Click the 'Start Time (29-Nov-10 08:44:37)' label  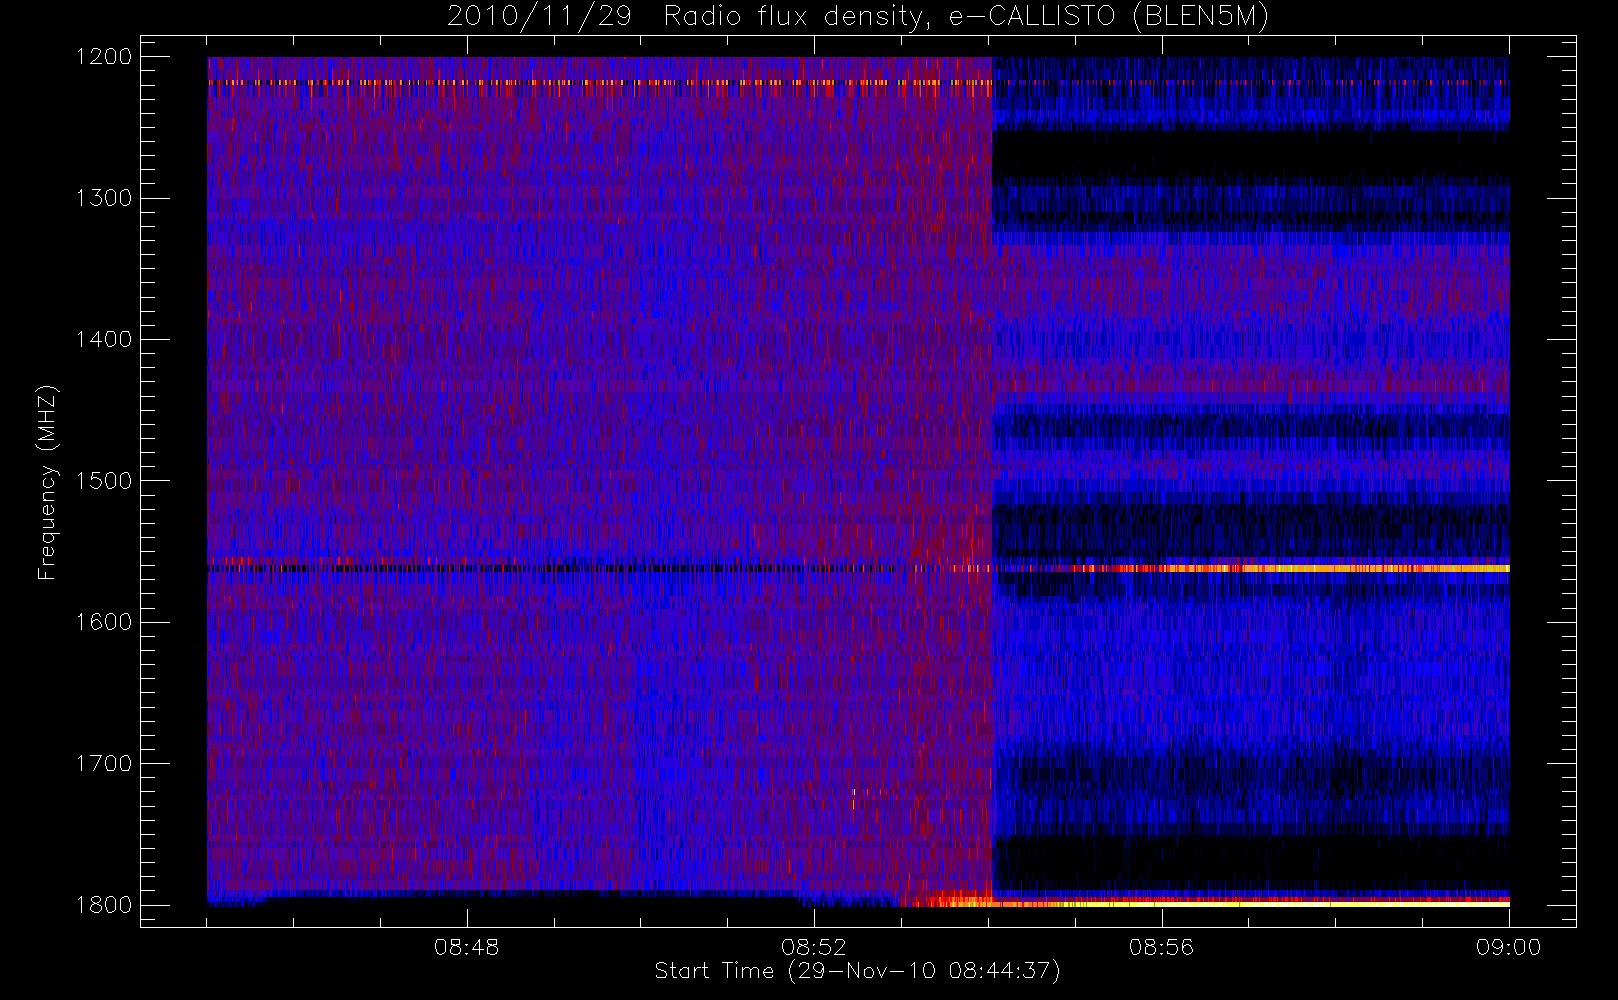[x=857, y=971]
